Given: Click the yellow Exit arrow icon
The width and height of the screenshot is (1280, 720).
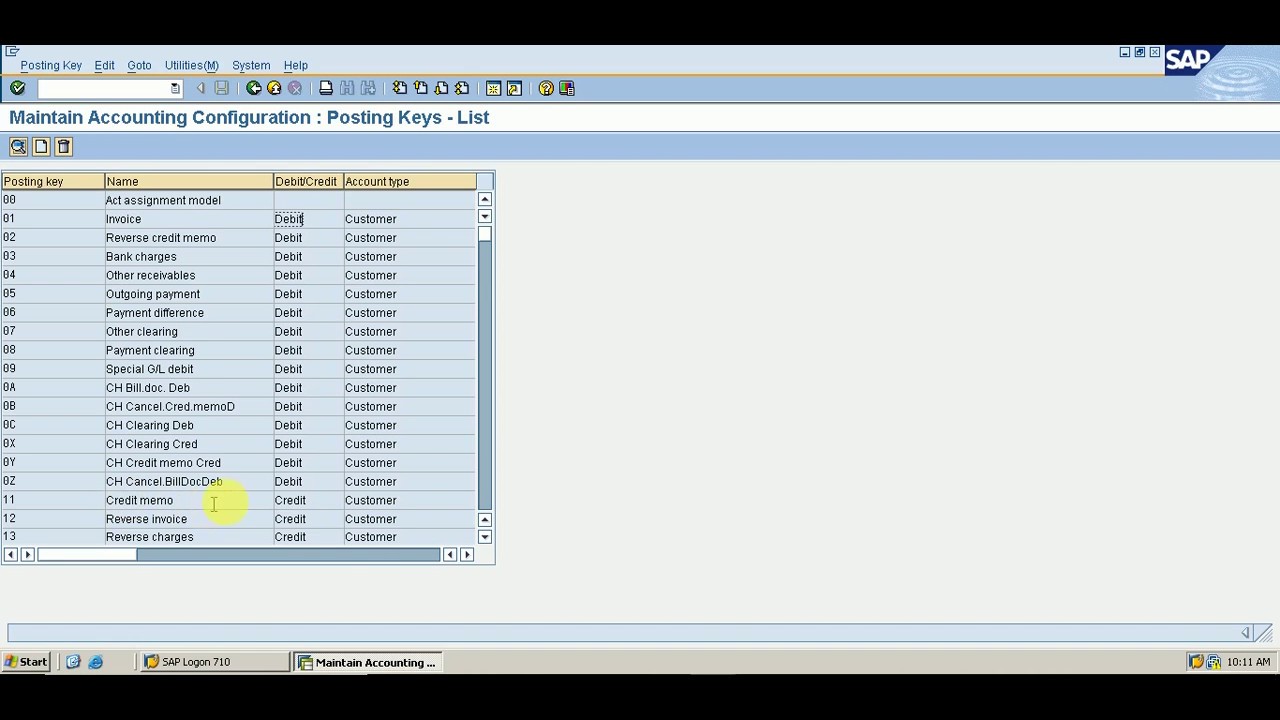Looking at the screenshot, I should coord(274,88).
